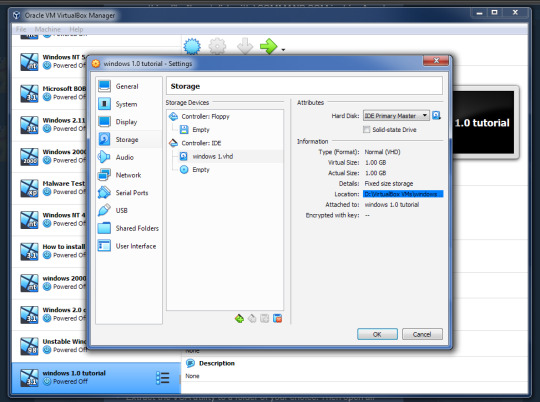Click the remove storage controller icon
This screenshot has height=402, width=540.
click(252, 318)
